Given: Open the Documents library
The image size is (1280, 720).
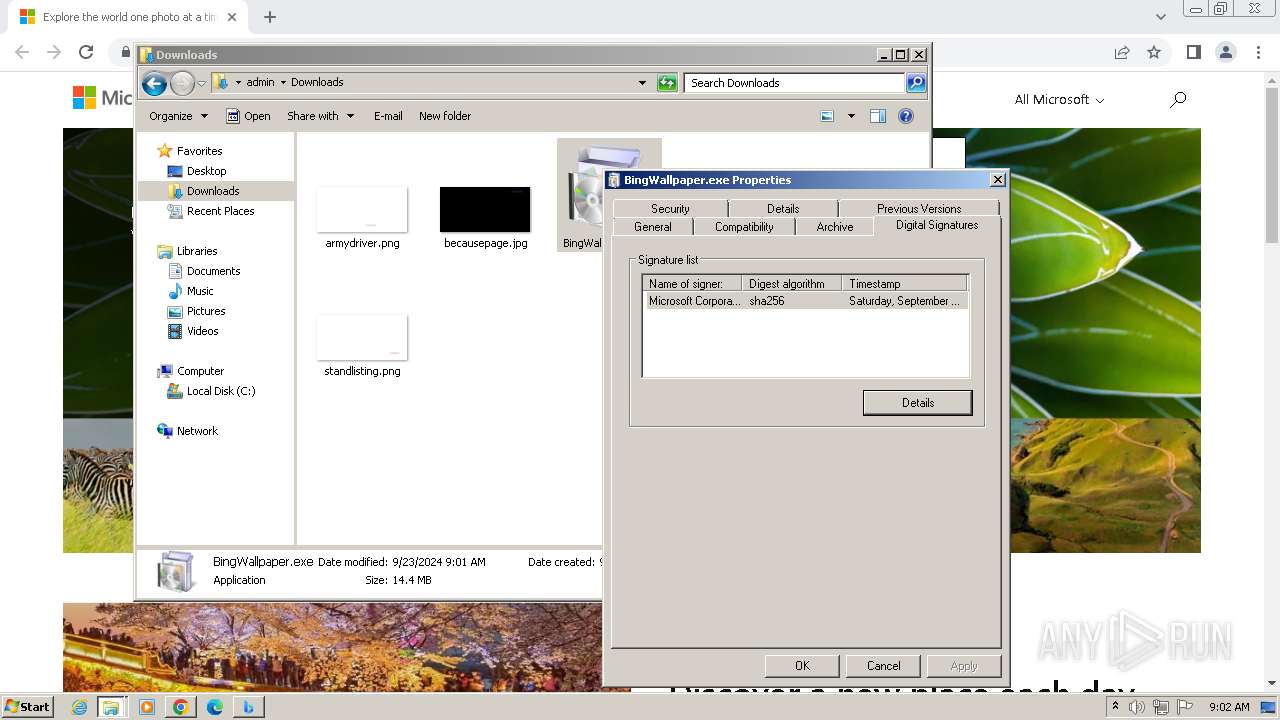Looking at the screenshot, I should click(x=213, y=271).
